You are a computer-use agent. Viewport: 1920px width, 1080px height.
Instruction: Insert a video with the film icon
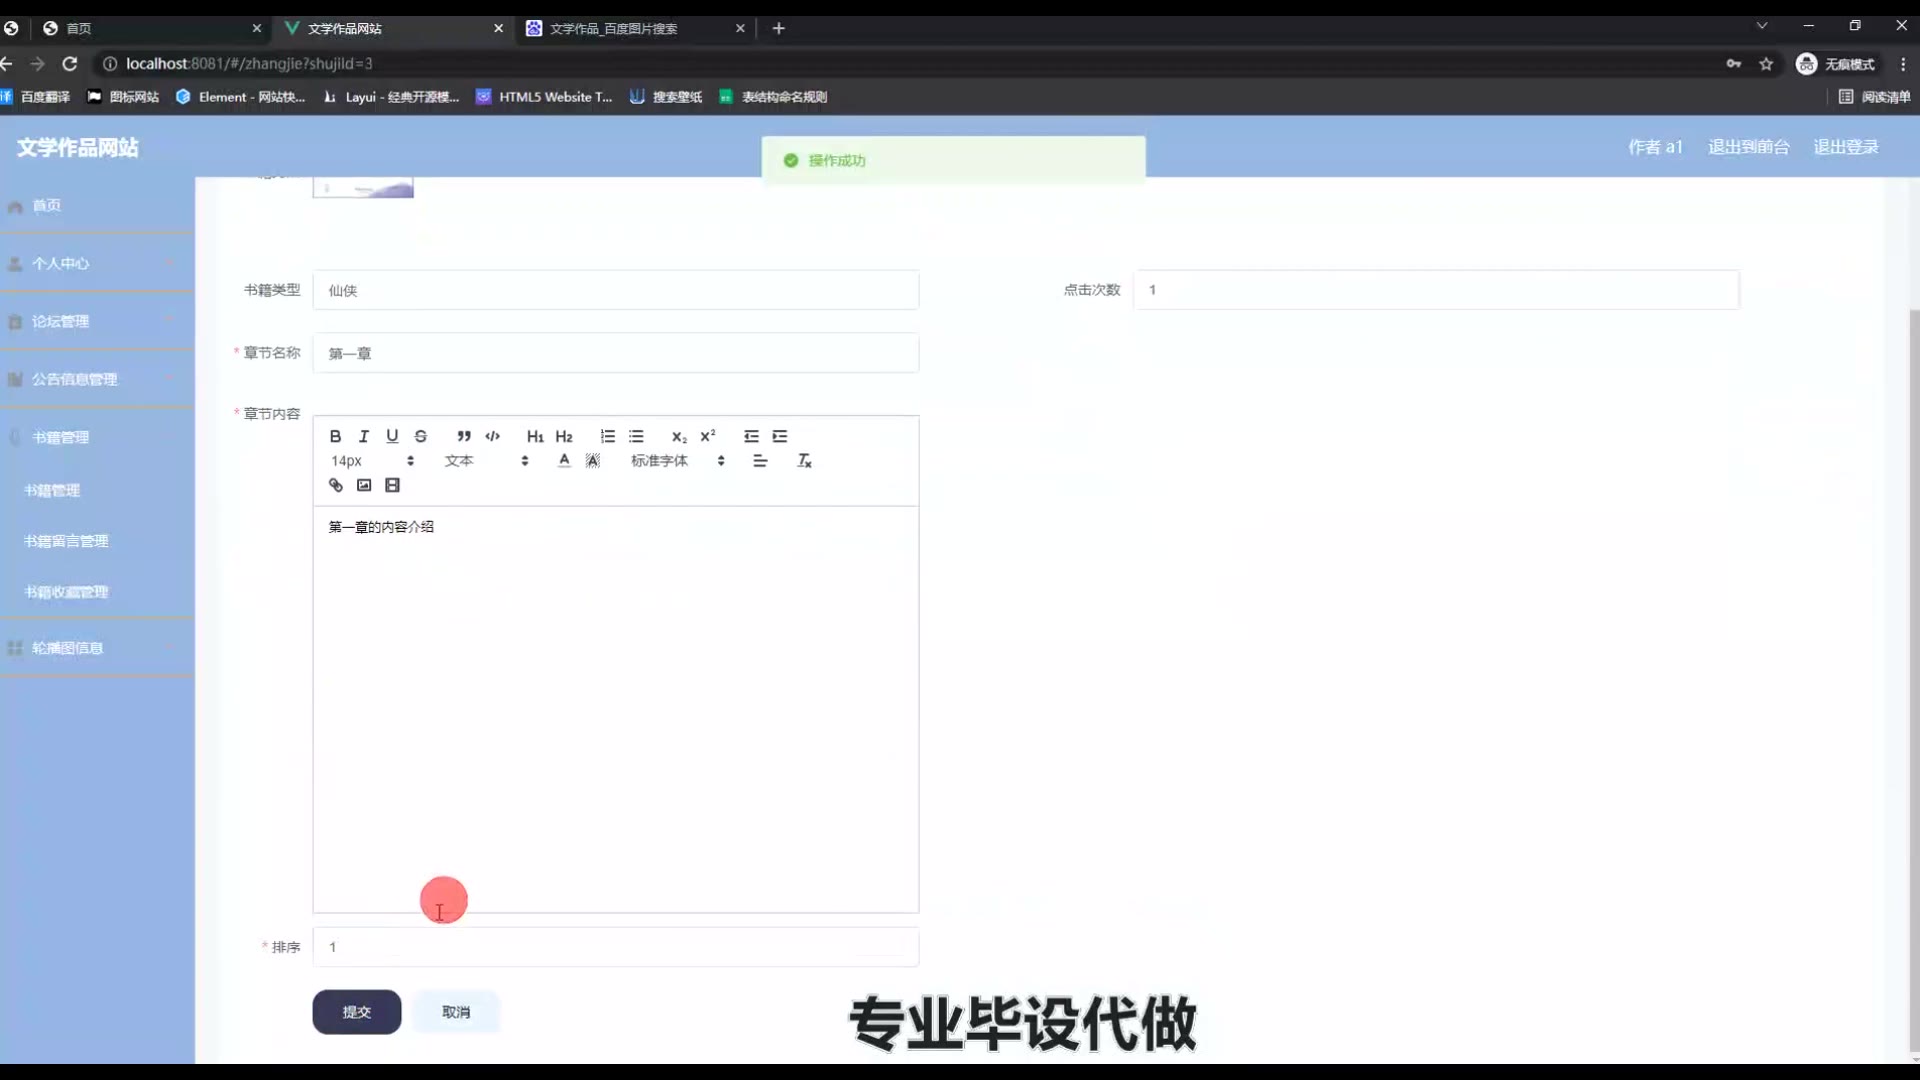point(393,485)
